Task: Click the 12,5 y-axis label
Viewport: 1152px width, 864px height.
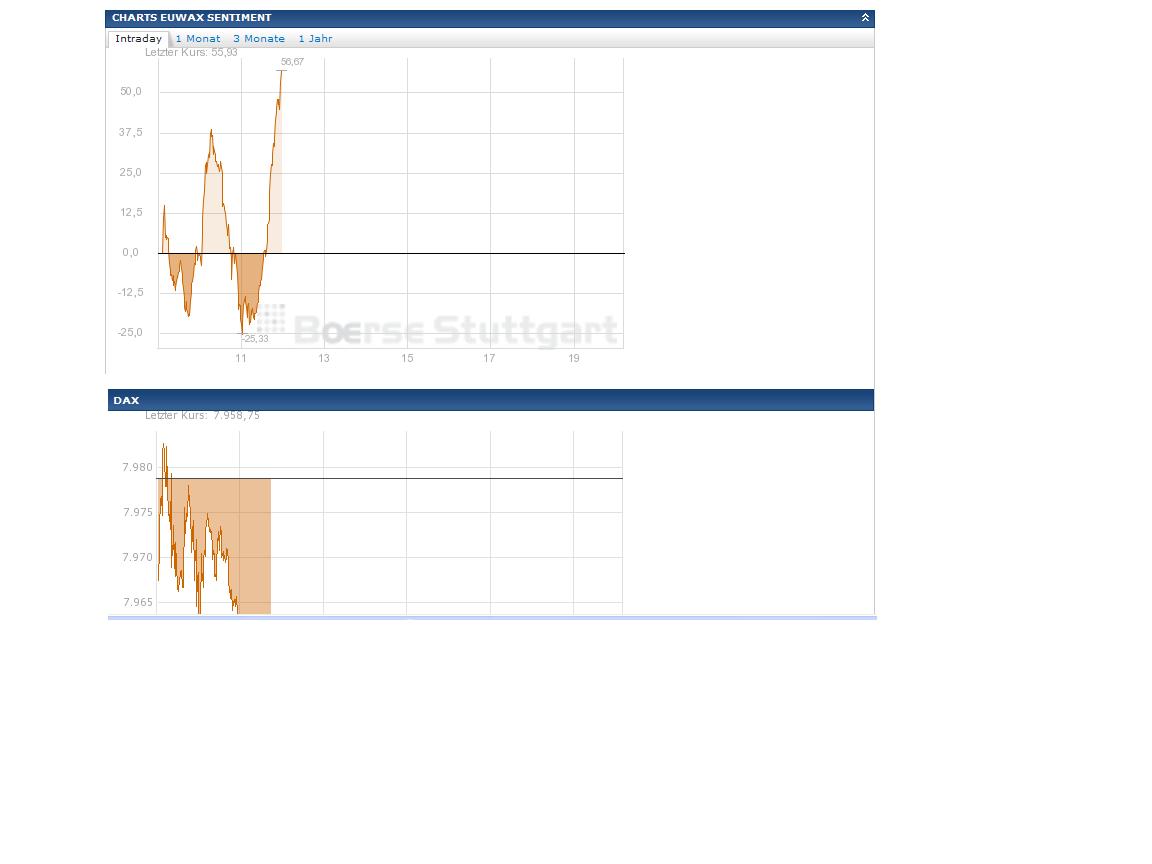Action: (132, 212)
